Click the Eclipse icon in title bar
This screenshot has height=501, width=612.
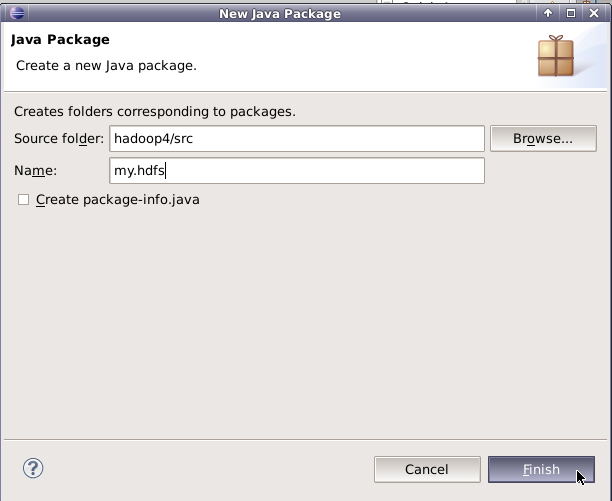point(11,13)
